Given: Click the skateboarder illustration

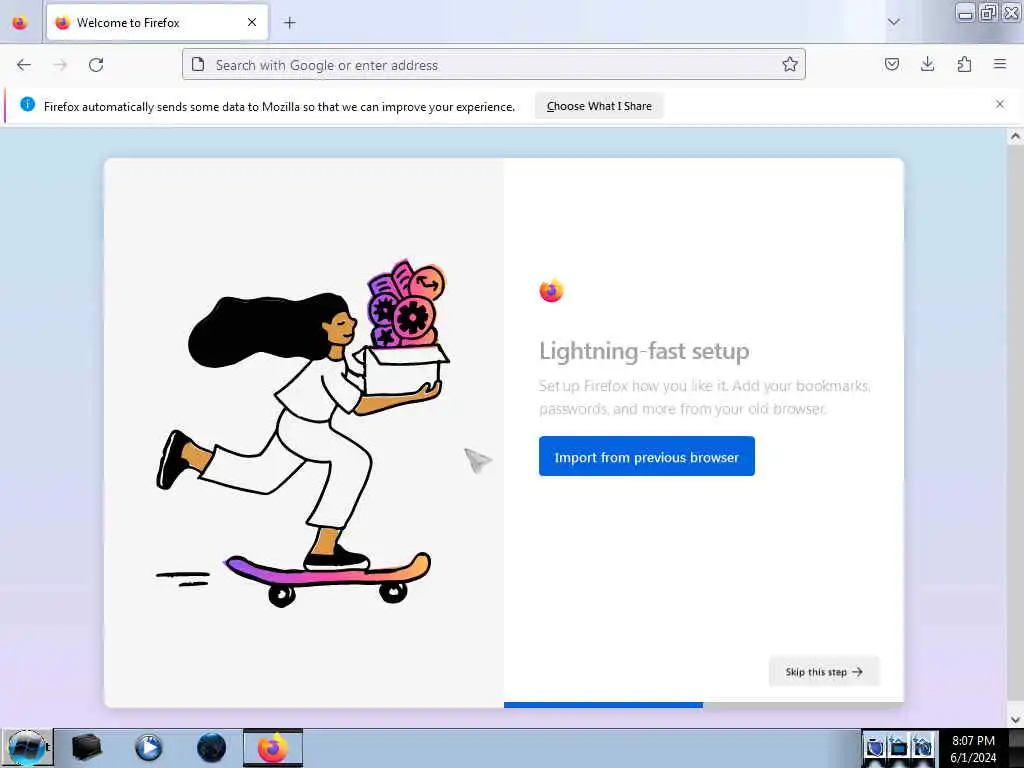Looking at the screenshot, I should 304,432.
